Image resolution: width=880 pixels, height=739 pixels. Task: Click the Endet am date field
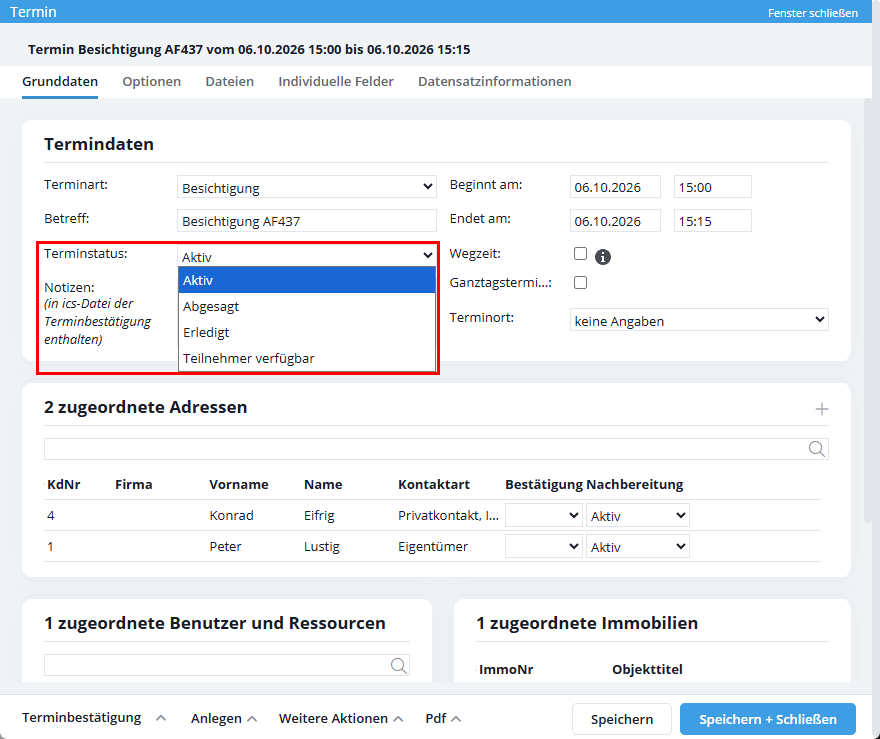coord(615,221)
